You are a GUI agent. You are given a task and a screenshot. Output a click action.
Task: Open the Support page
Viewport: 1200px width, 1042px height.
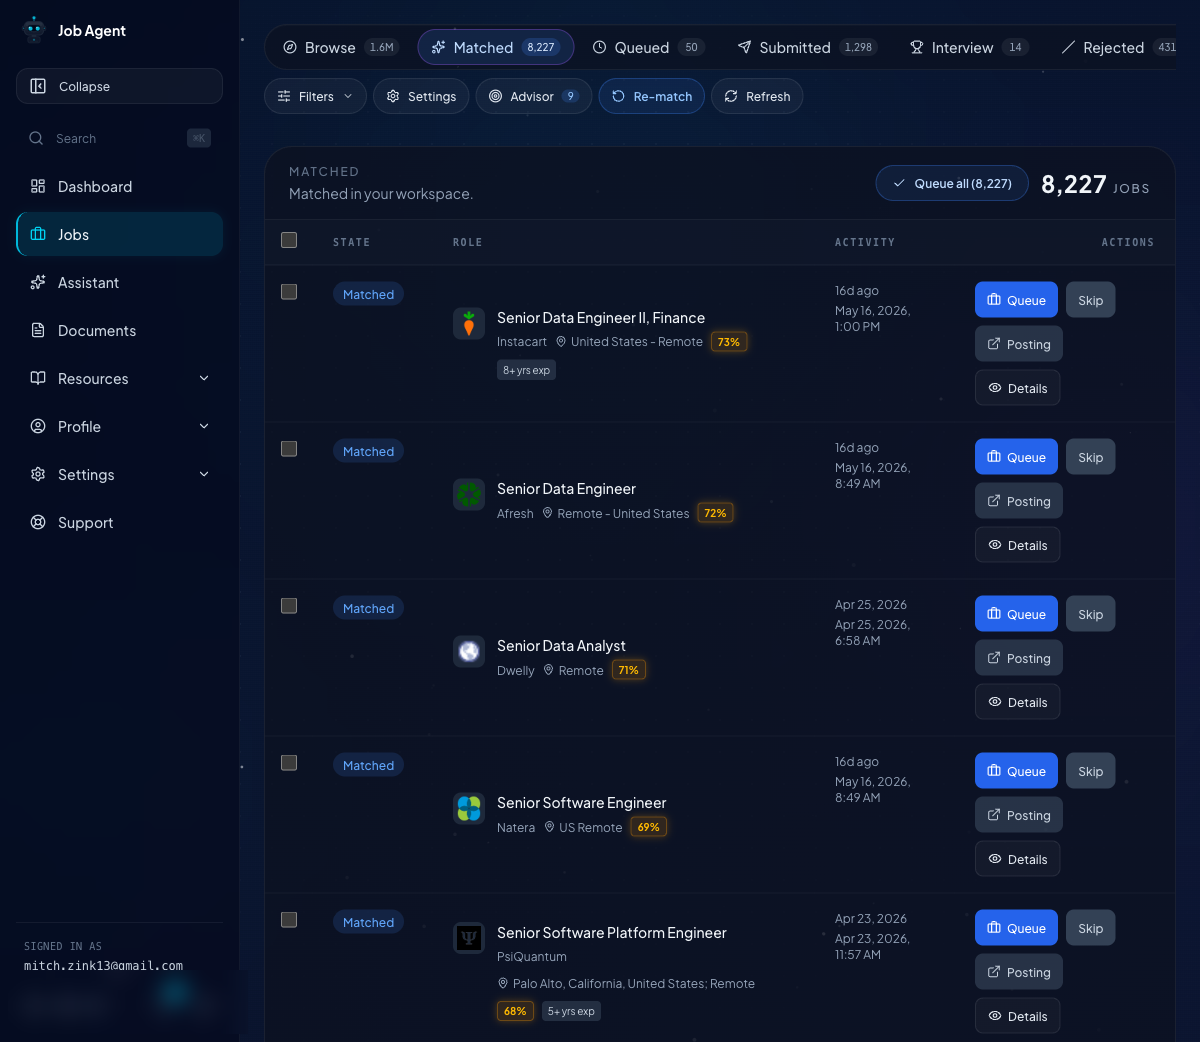coord(119,522)
